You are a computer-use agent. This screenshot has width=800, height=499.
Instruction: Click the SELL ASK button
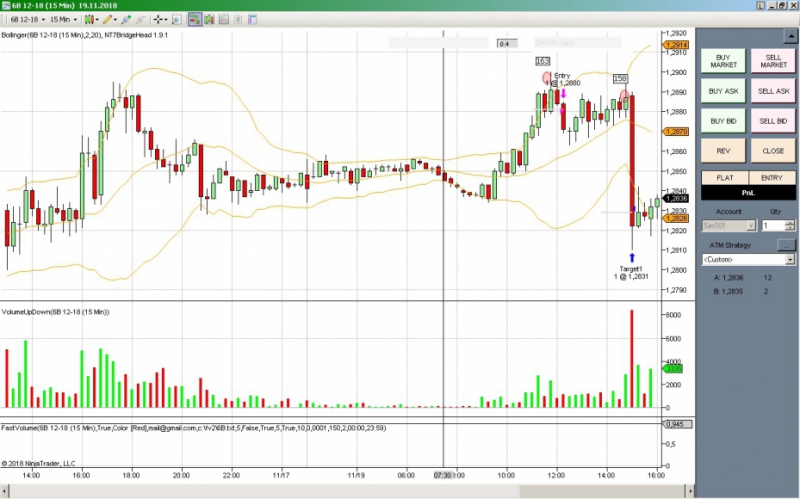pos(773,91)
